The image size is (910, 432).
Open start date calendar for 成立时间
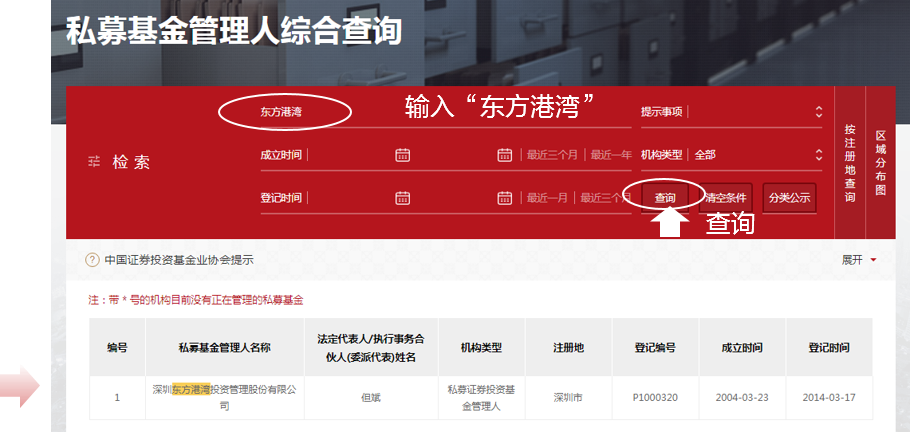pos(402,155)
